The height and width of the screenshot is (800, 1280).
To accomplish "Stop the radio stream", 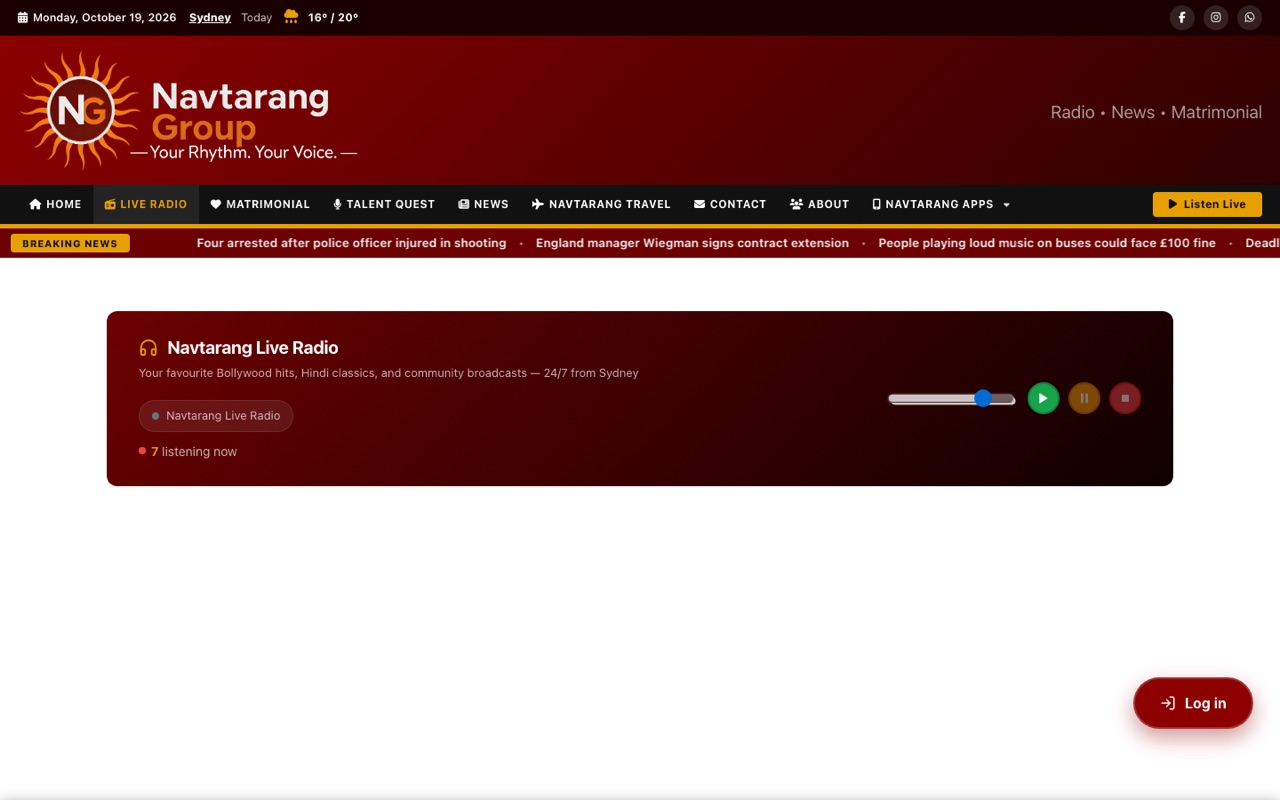I will (x=1125, y=398).
